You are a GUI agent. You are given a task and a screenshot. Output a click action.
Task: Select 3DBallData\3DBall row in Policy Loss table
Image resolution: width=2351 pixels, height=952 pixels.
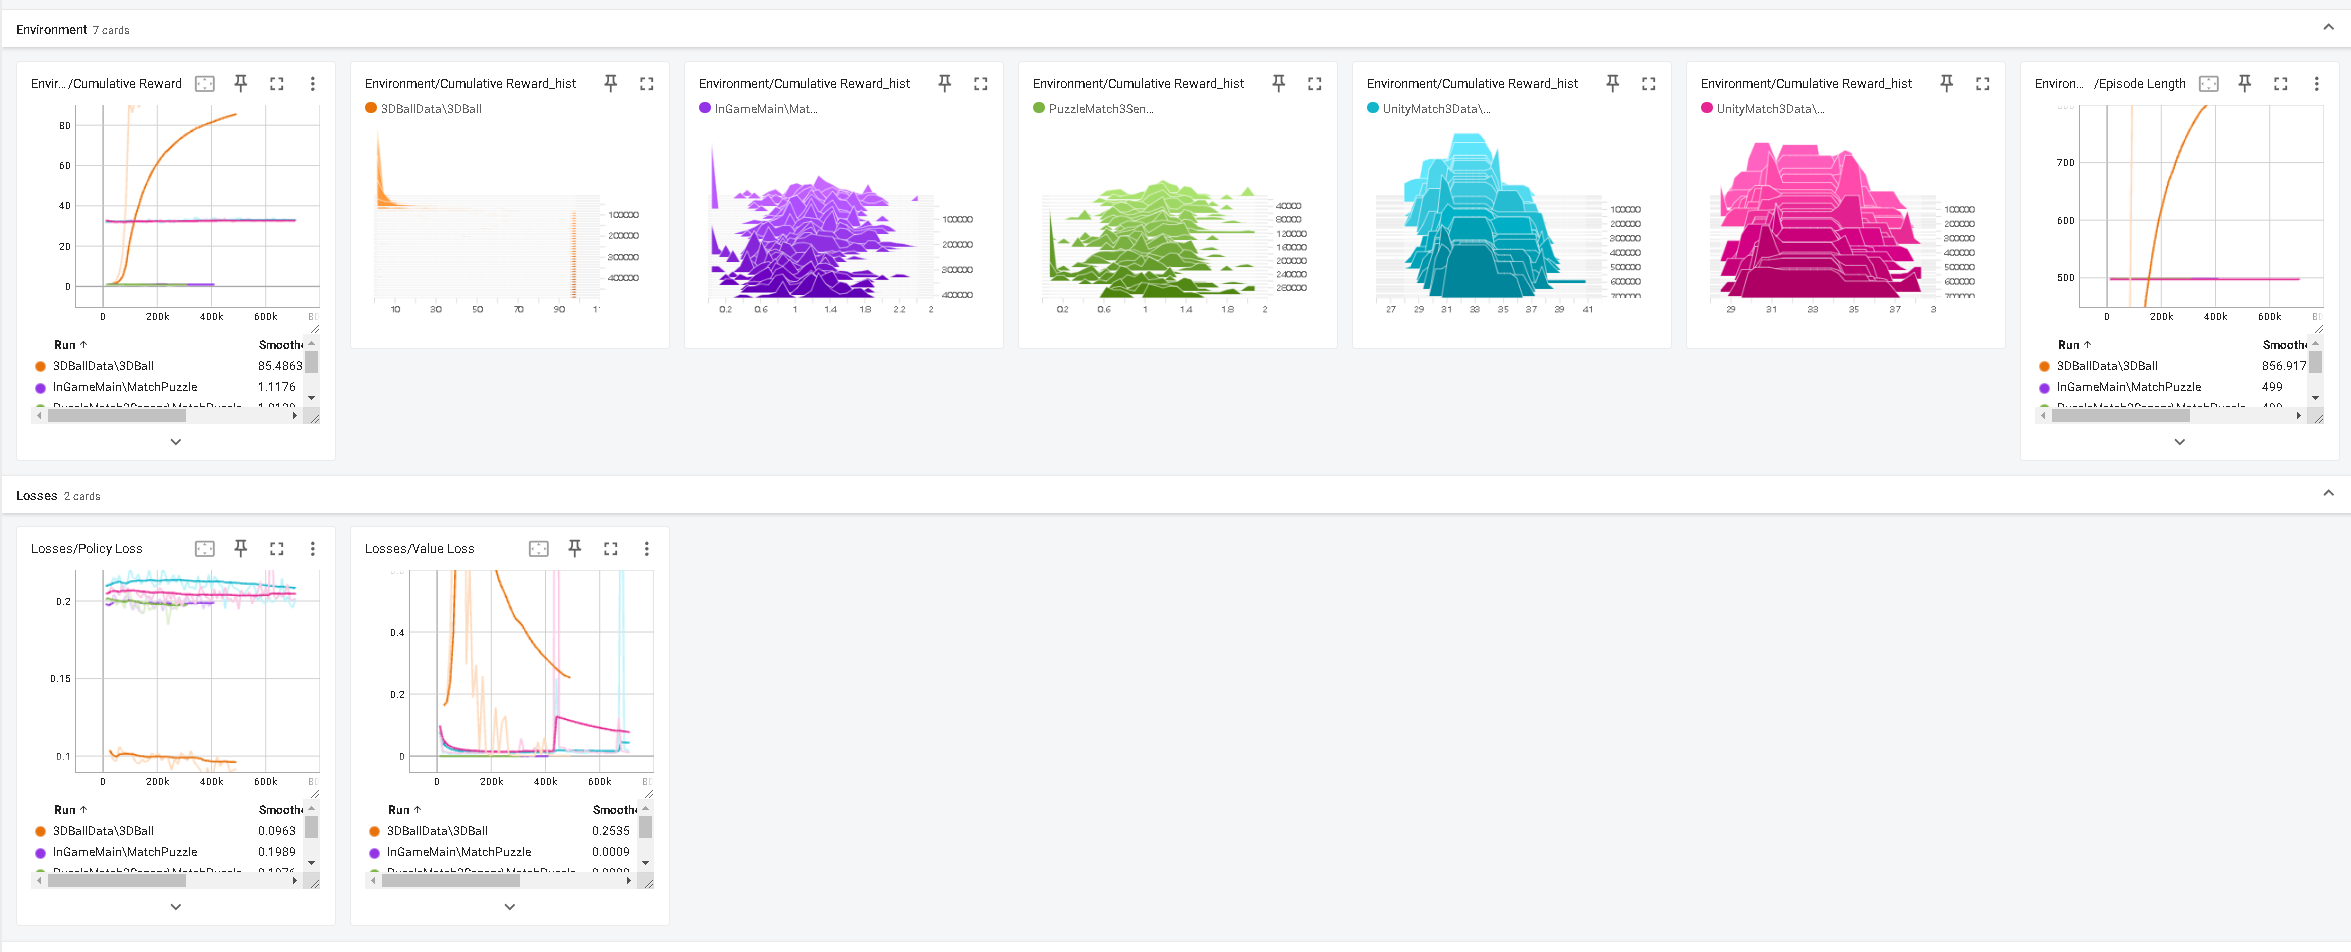coord(167,831)
